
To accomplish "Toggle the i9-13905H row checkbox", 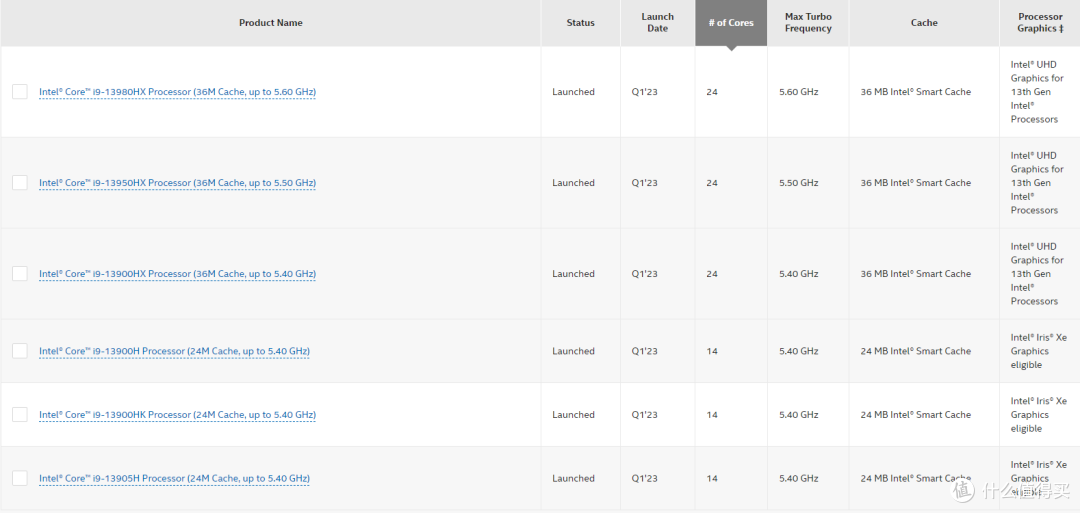I will [20, 478].
